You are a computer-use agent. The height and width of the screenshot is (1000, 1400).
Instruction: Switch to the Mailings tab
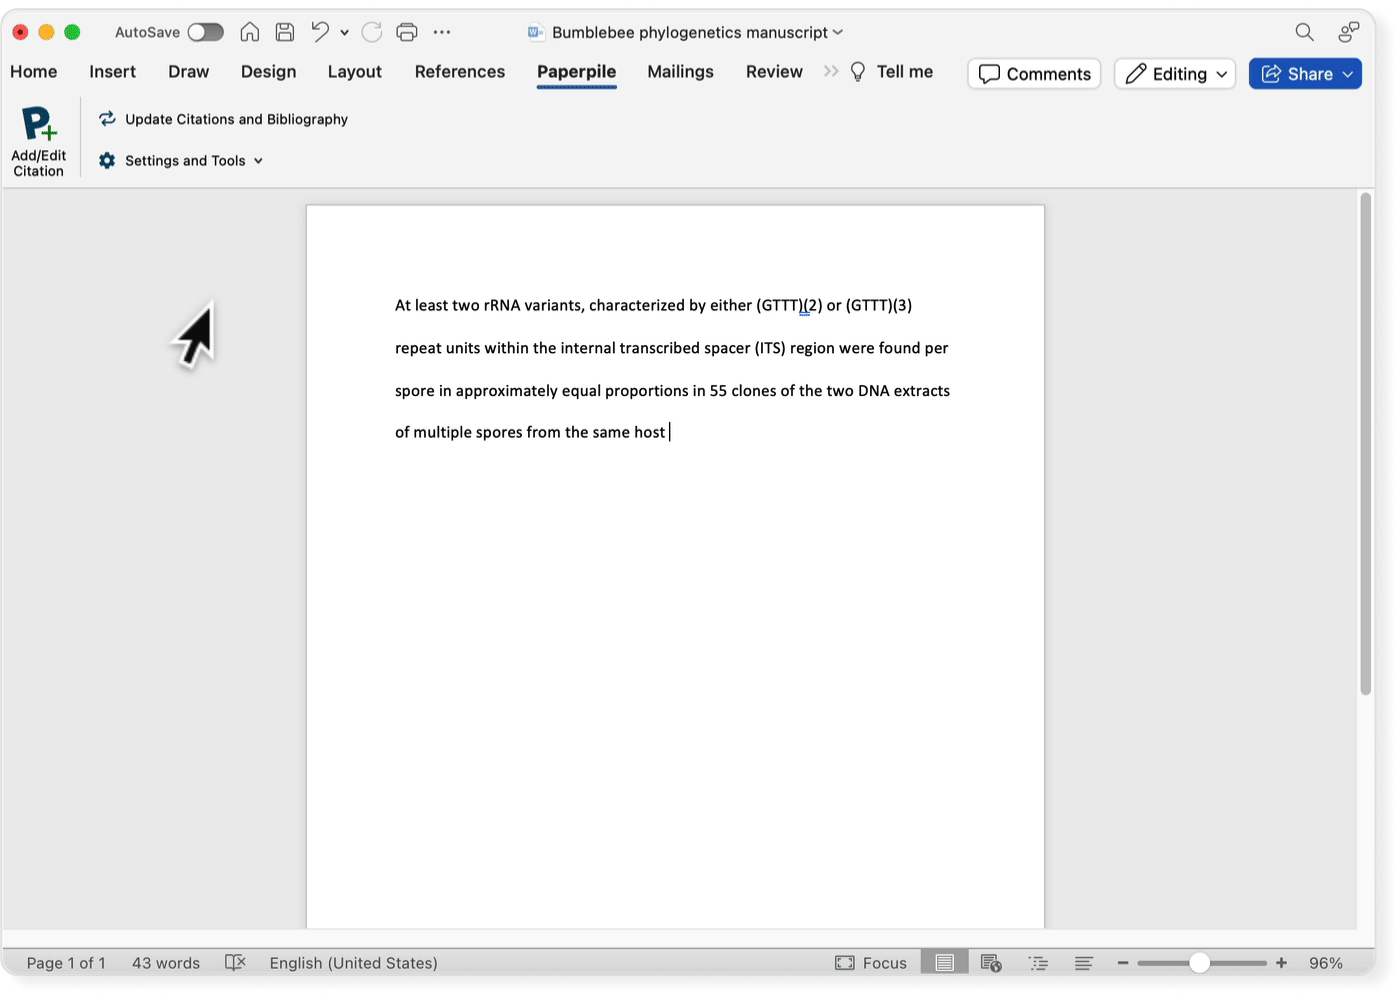(x=680, y=72)
